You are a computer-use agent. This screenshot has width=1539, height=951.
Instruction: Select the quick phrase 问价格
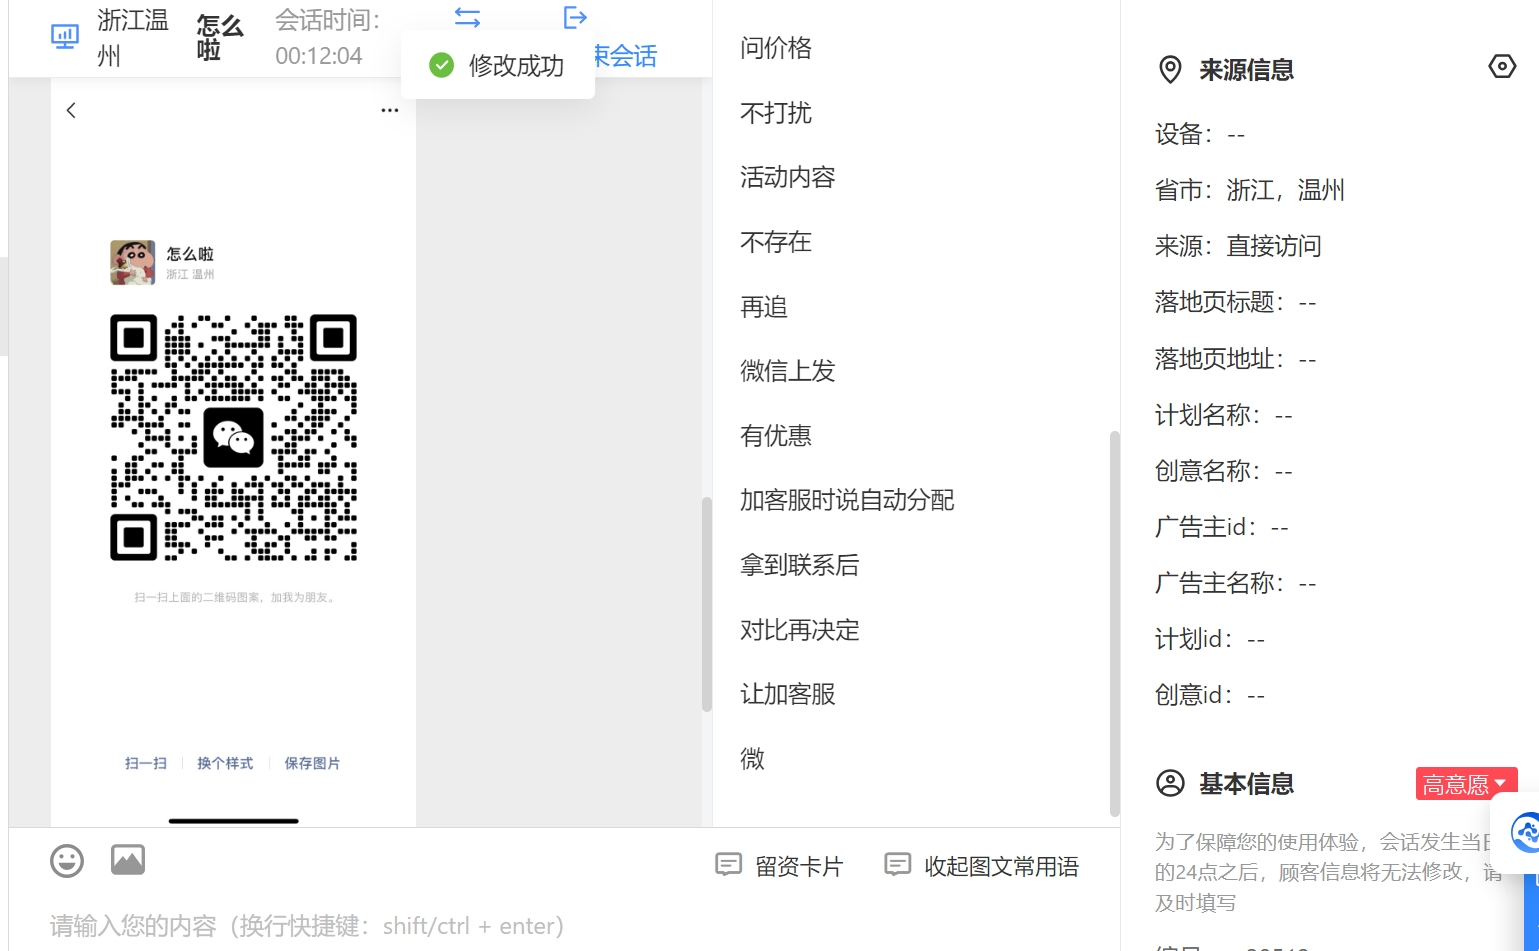click(x=776, y=48)
